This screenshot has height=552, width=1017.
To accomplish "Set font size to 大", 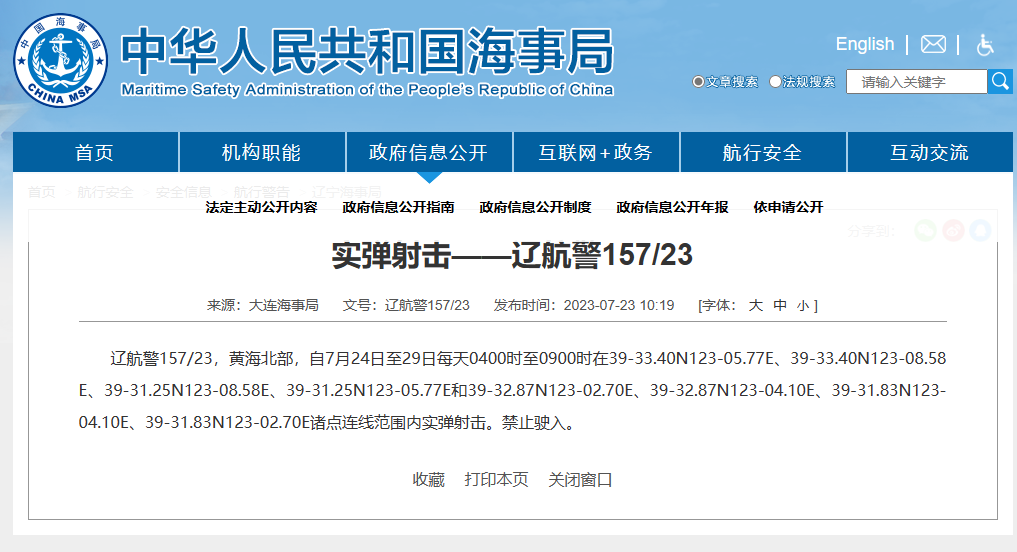I will point(756,305).
